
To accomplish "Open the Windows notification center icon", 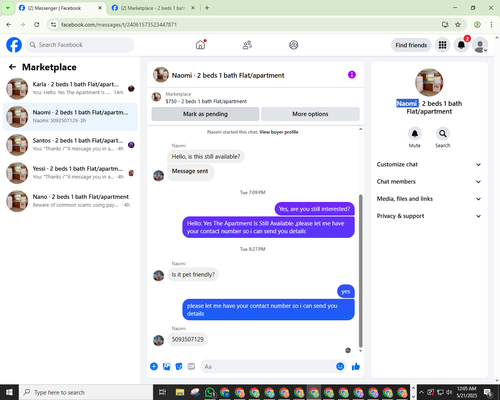I will 488,392.
